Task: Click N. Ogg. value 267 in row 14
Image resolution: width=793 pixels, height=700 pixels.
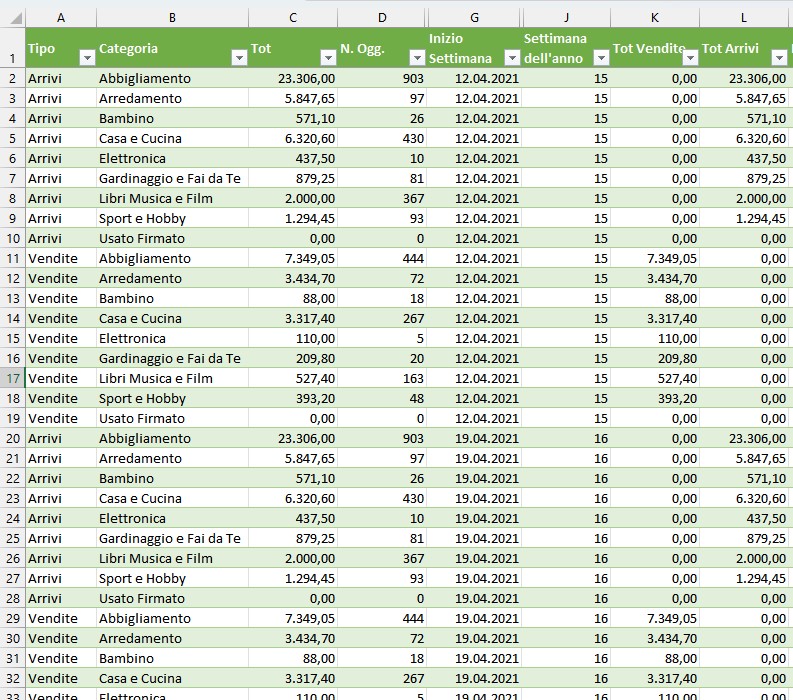Action: pyautogui.click(x=382, y=318)
